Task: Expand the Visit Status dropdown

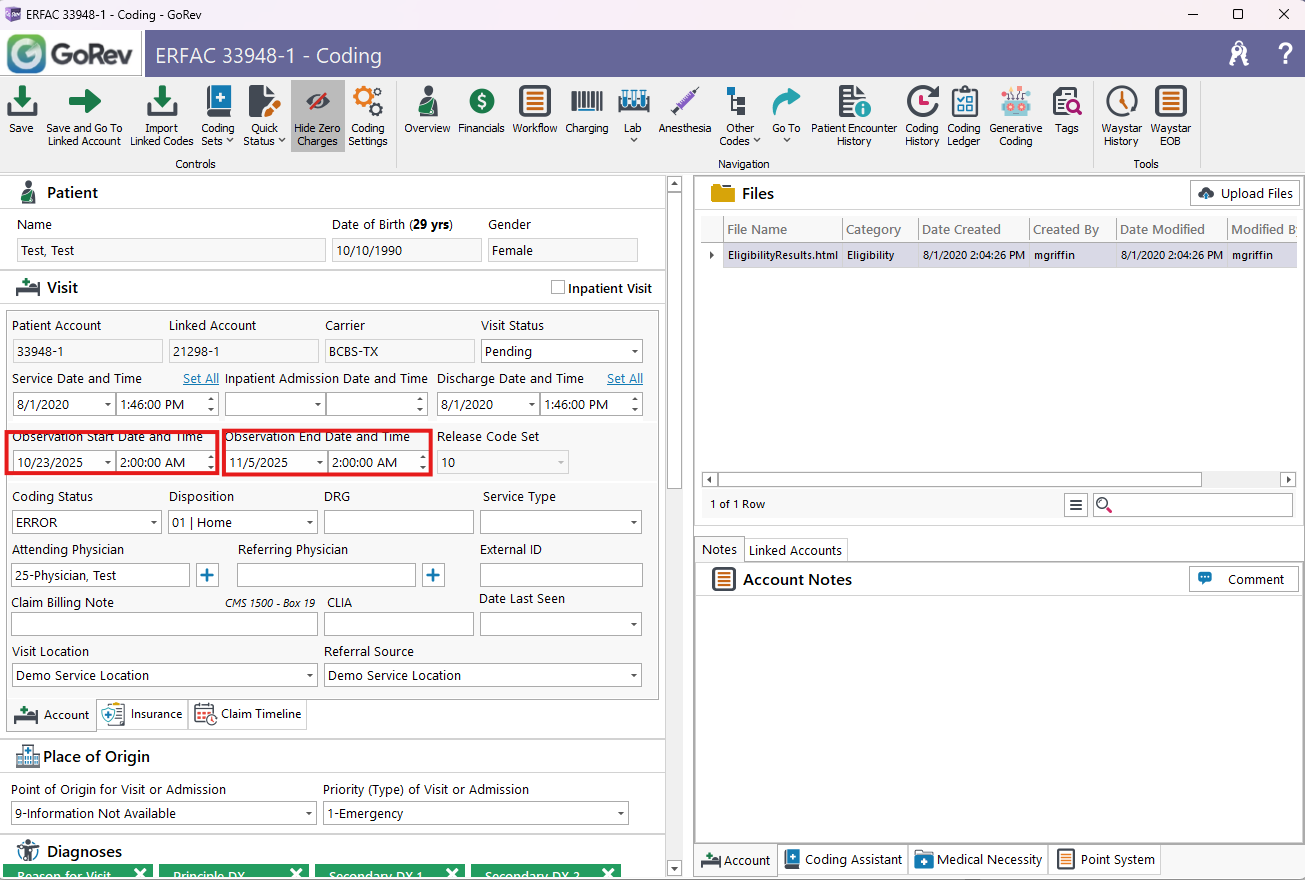Action: point(634,352)
